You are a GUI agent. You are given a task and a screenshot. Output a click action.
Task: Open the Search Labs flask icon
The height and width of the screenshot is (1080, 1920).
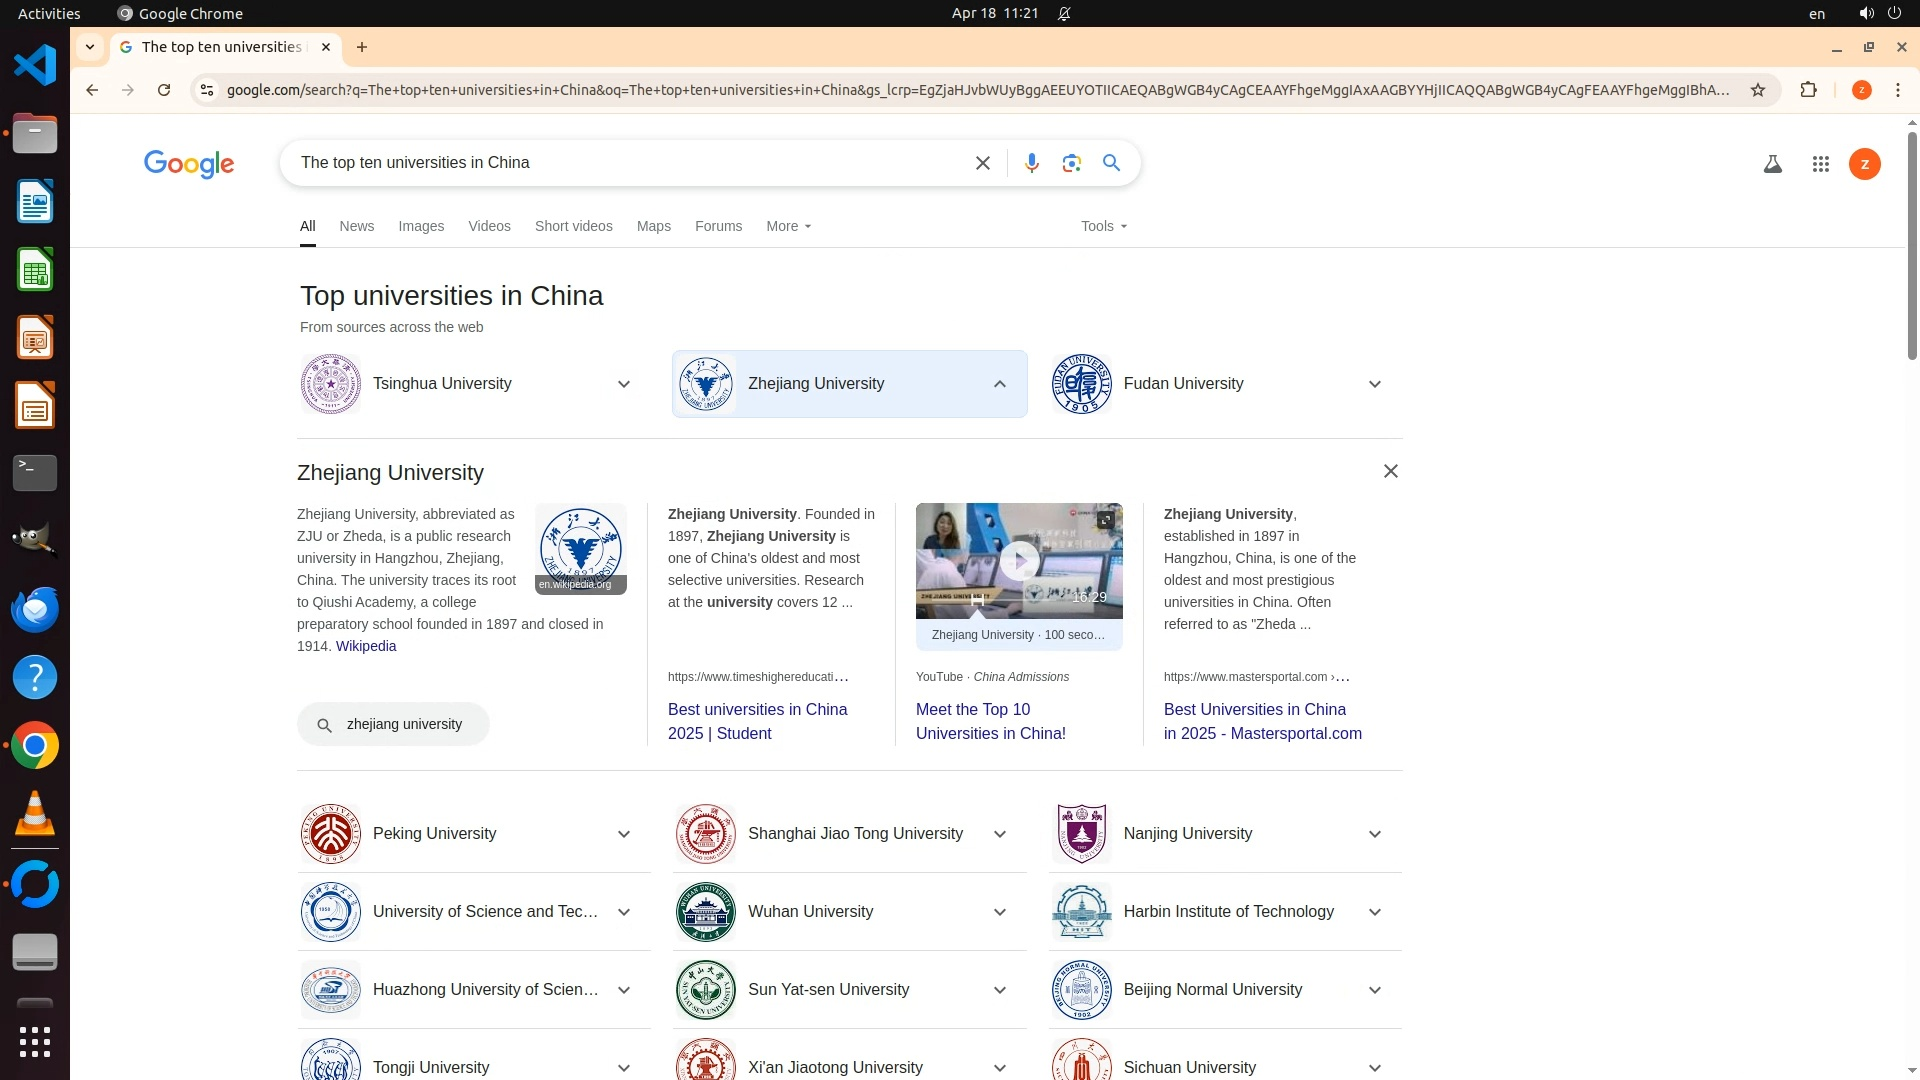coord(1772,164)
